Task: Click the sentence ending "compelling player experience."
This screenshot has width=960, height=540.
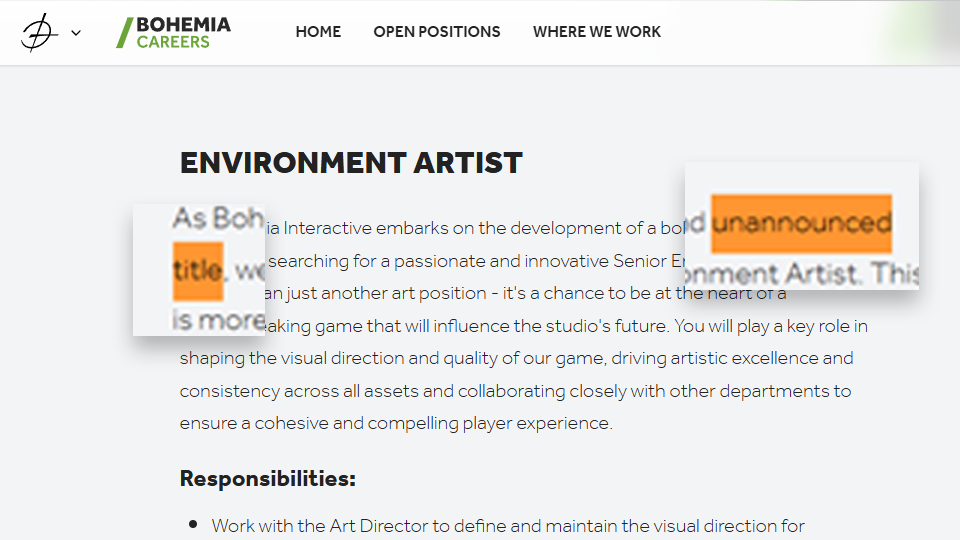Action: (x=395, y=423)
